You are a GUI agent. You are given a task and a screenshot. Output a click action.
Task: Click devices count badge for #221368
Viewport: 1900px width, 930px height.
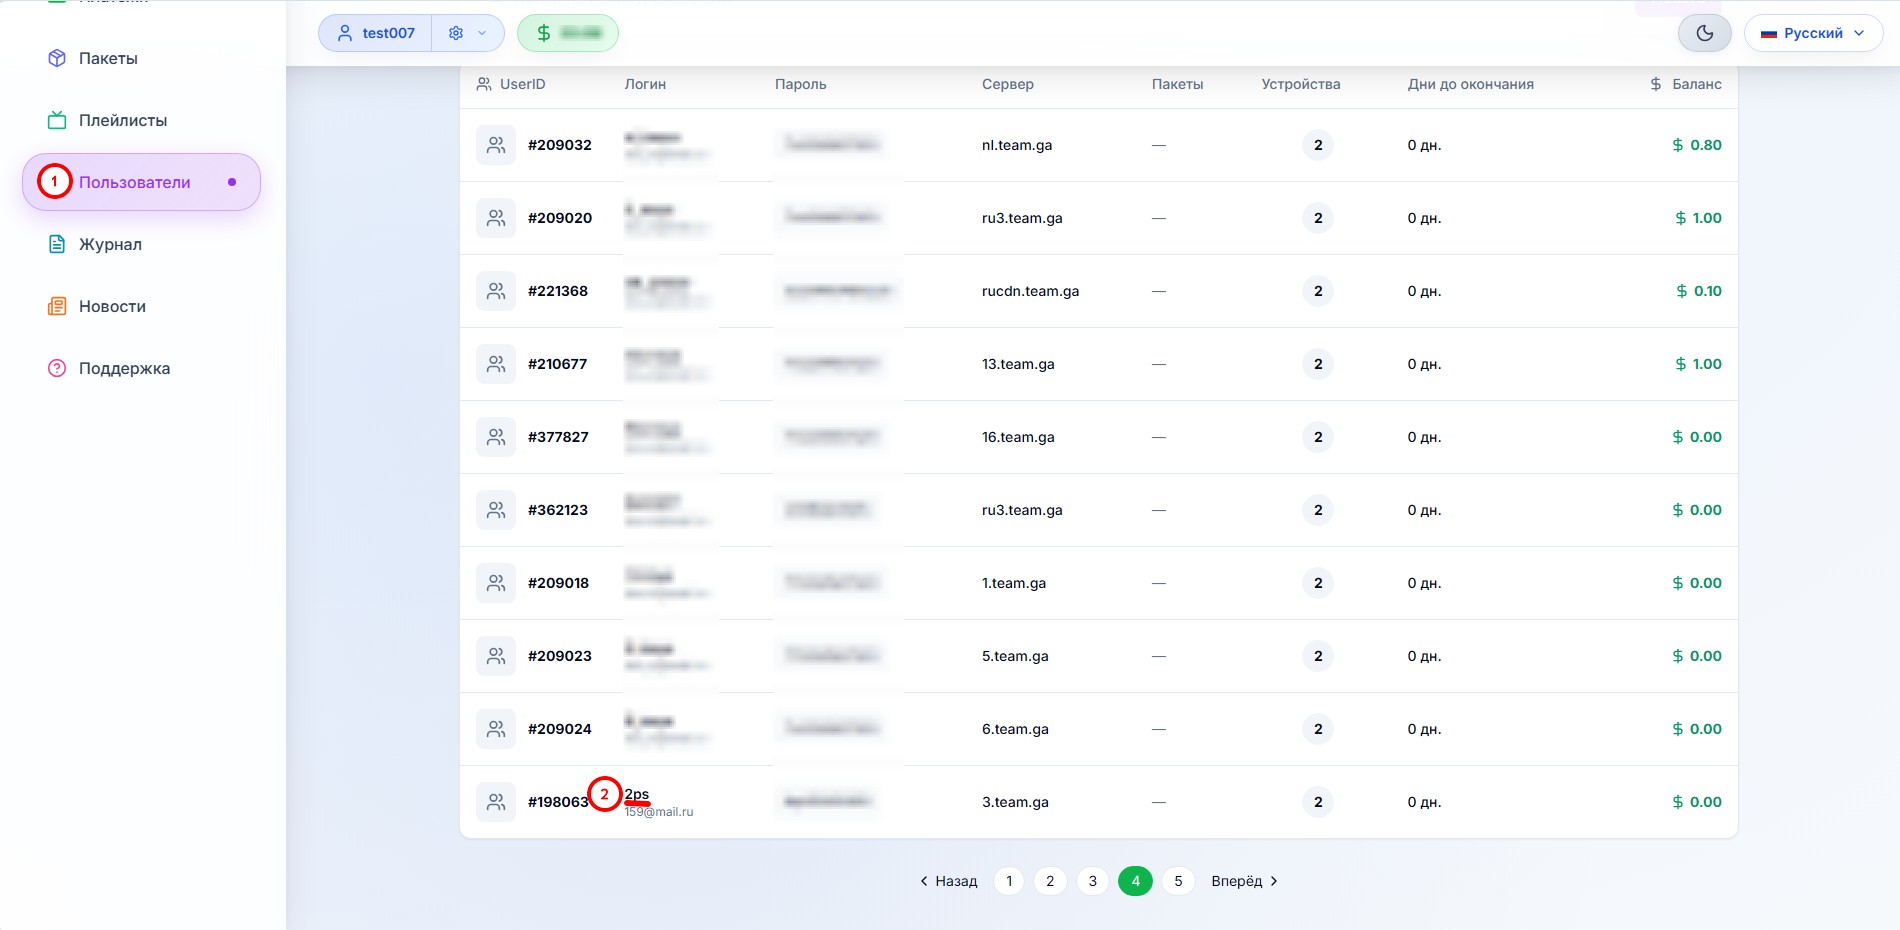tap(1318, 291)
